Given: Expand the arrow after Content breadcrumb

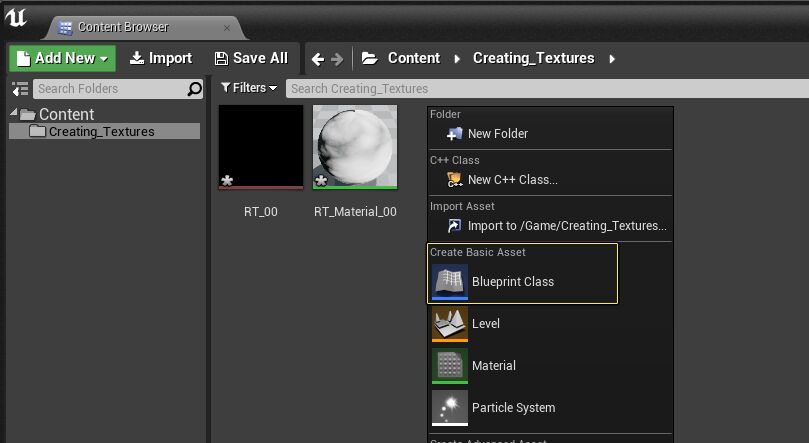Looking at the screenshot, I should 457,59.
